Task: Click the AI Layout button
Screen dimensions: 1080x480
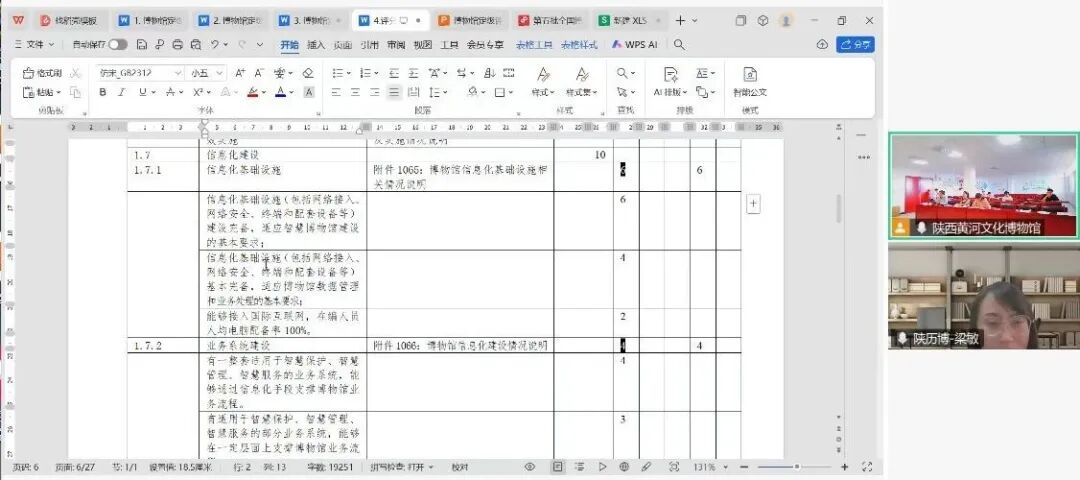Action: tap(671, 81)
